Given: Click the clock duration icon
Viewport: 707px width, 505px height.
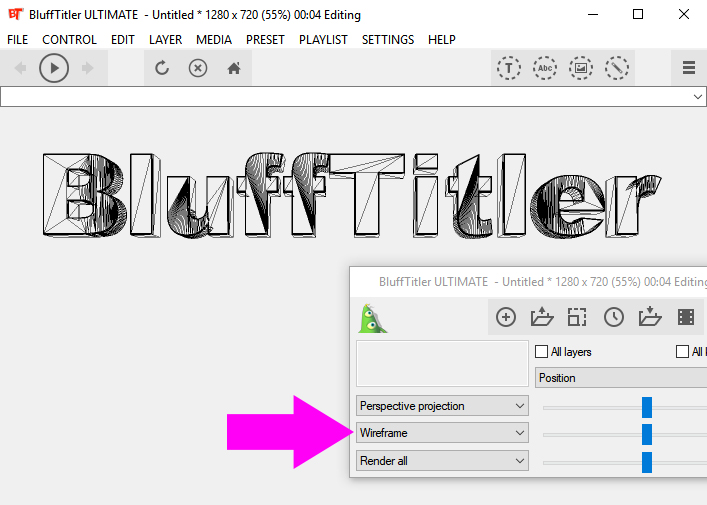Looking at the screenshot, I should point(614,317).
